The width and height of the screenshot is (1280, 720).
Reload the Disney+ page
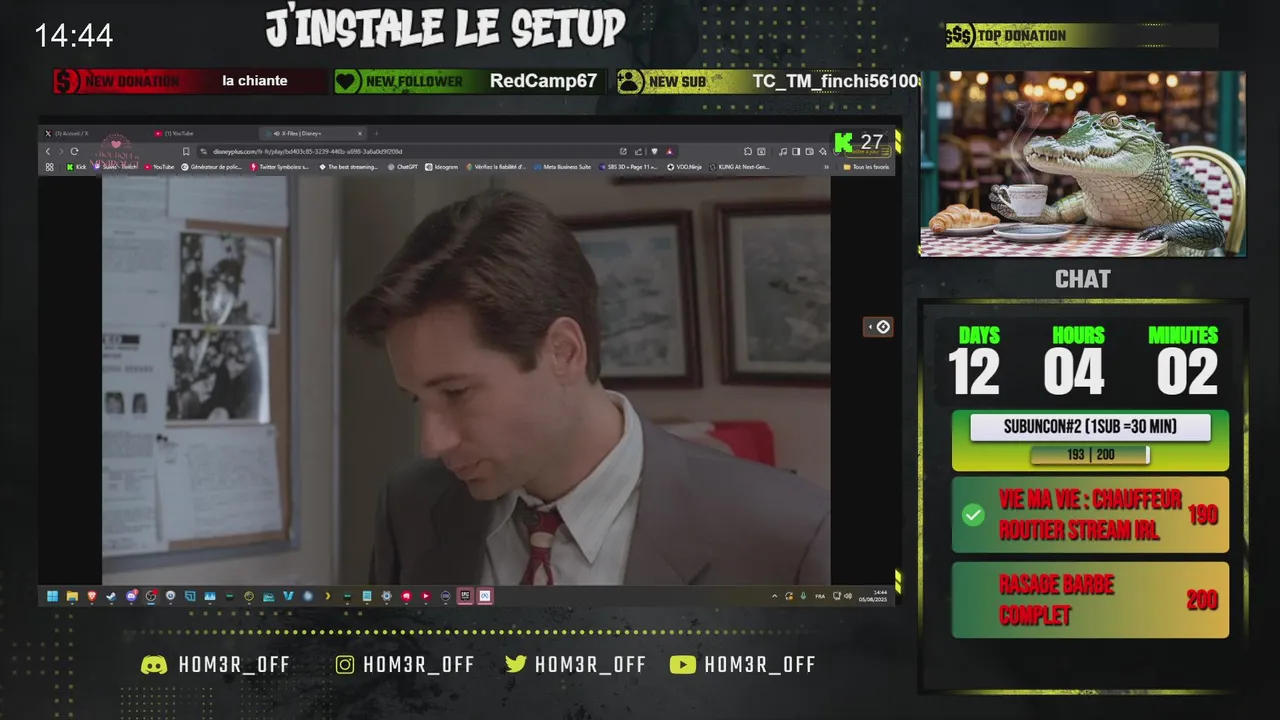pos(74,151)
